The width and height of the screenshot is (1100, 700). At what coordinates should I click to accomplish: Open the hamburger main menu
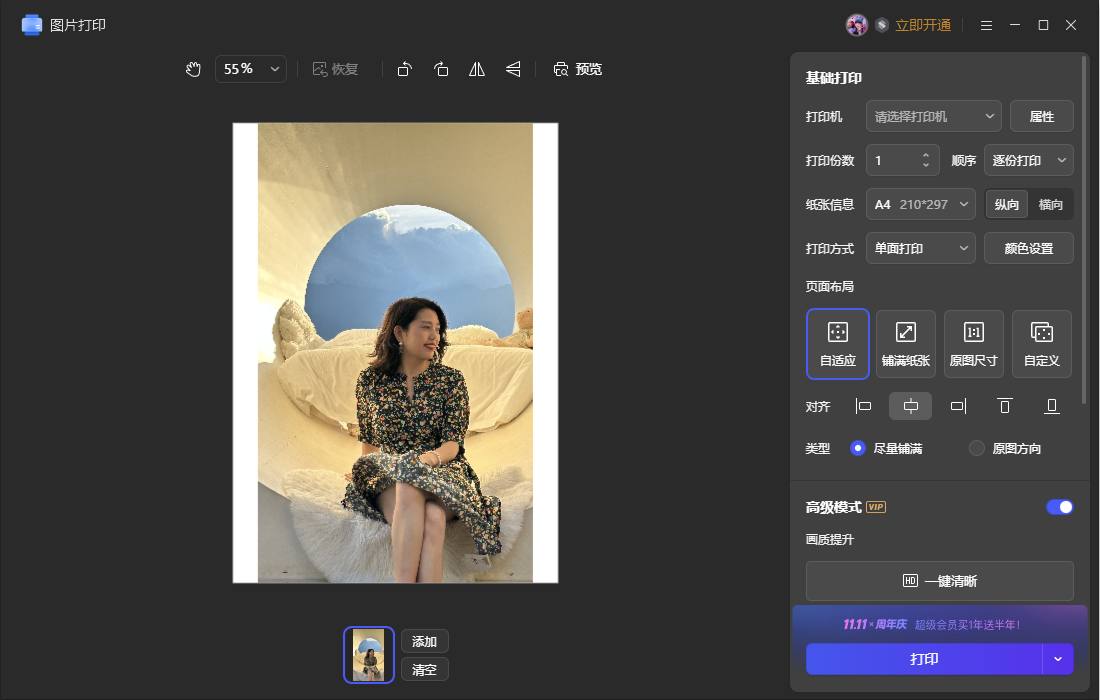pyautogui.click(x=986, y=25)
